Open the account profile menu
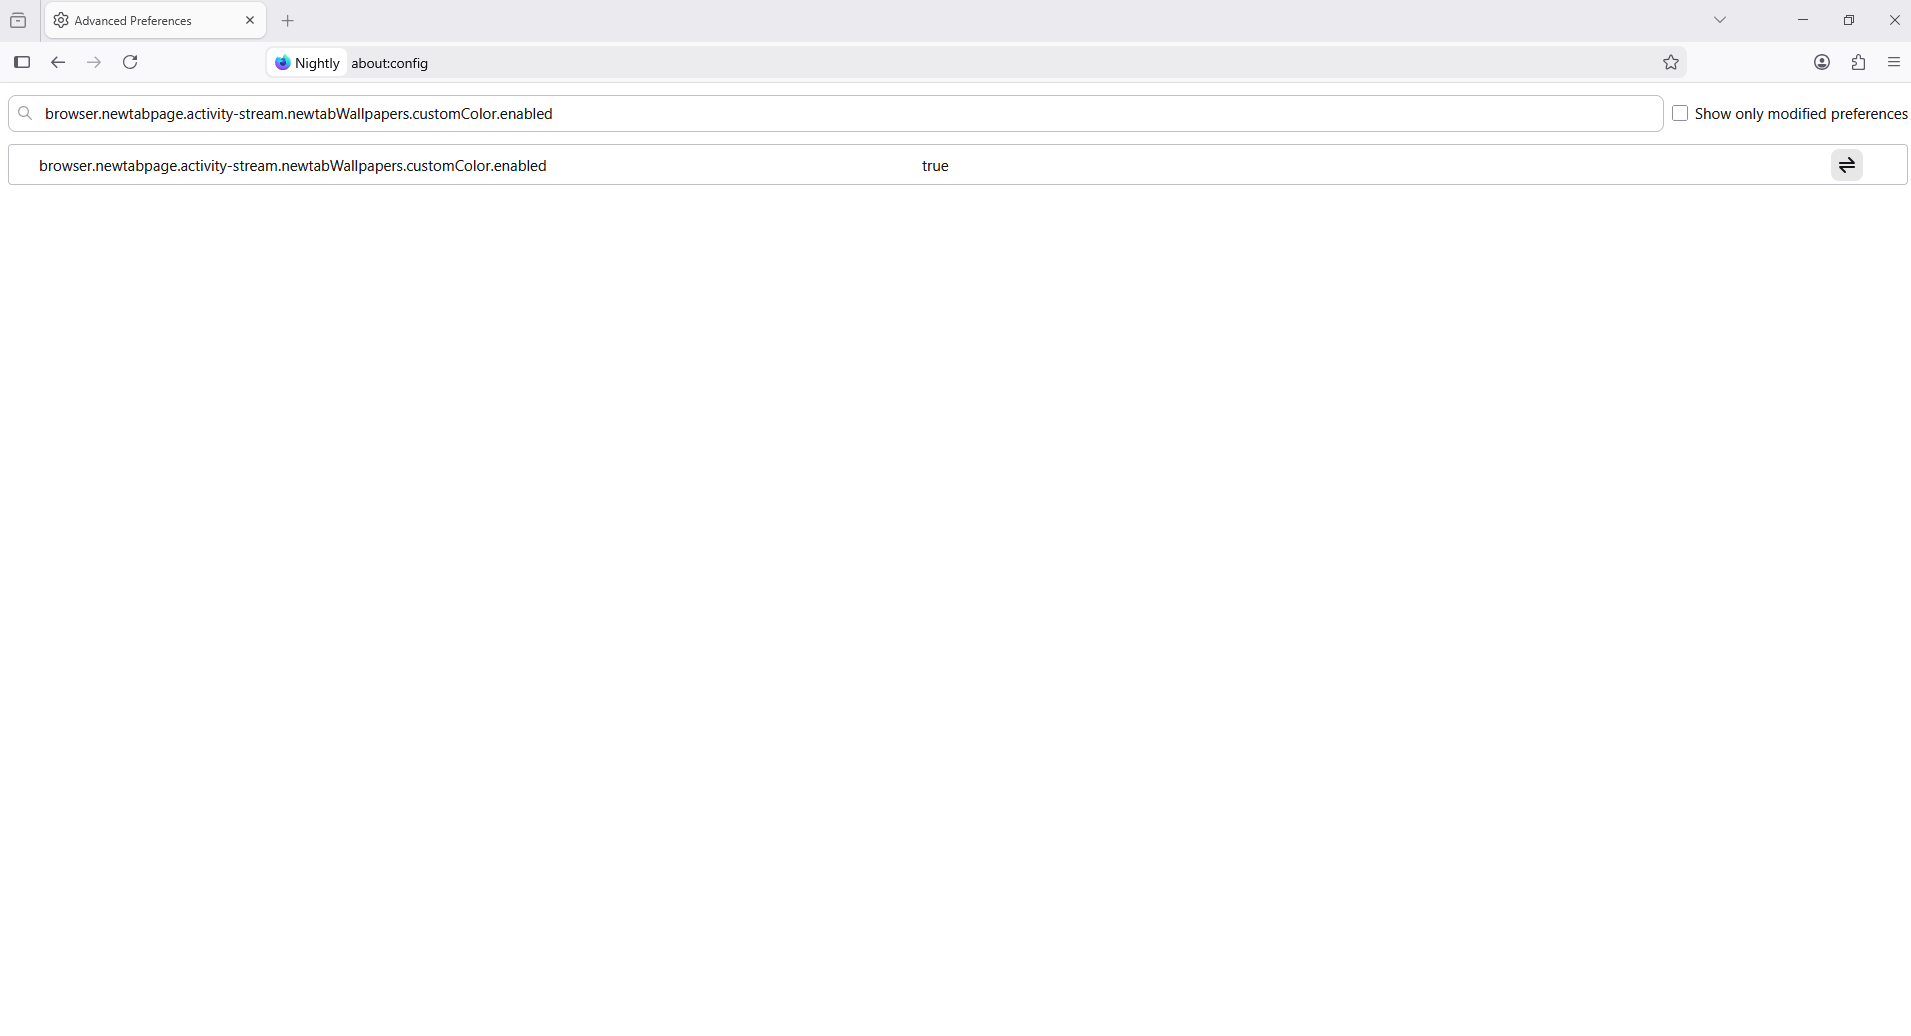This screenshot has height=1036, width=1911. (x=1822, y=62)
